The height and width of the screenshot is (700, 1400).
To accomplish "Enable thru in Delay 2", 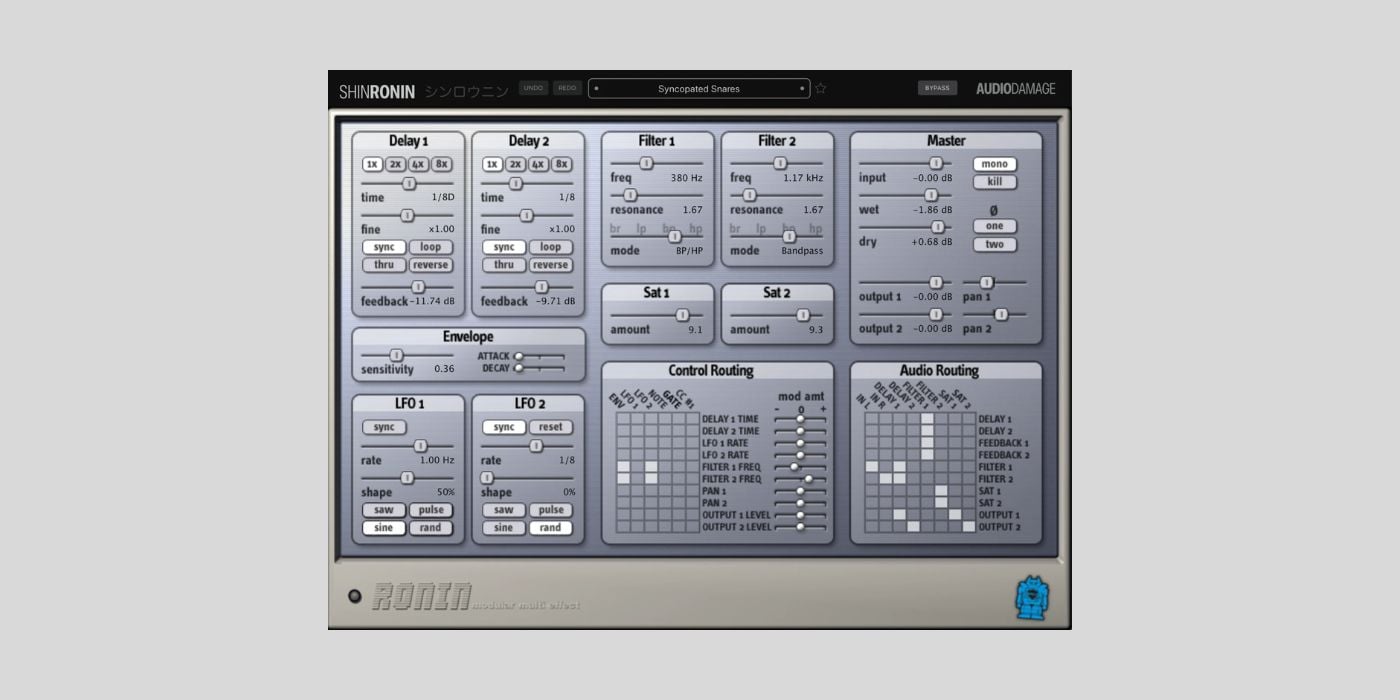I will coord(504,265).
